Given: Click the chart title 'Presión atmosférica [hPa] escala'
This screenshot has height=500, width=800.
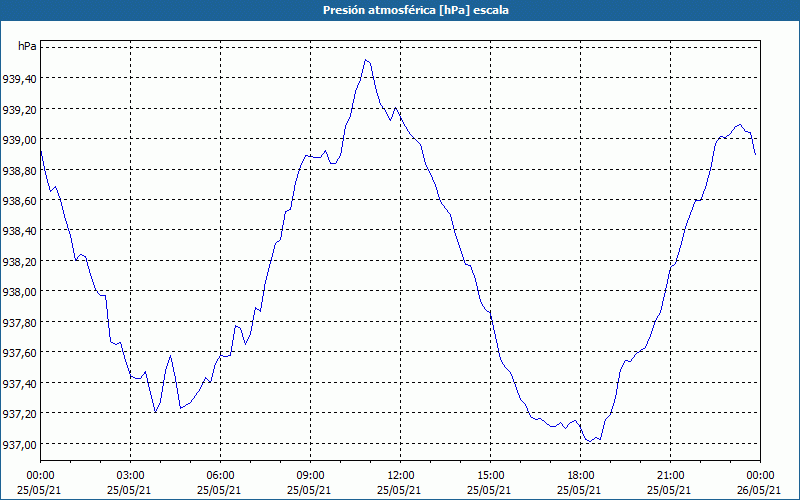Looking at the screenshot, I should point(415,10).
